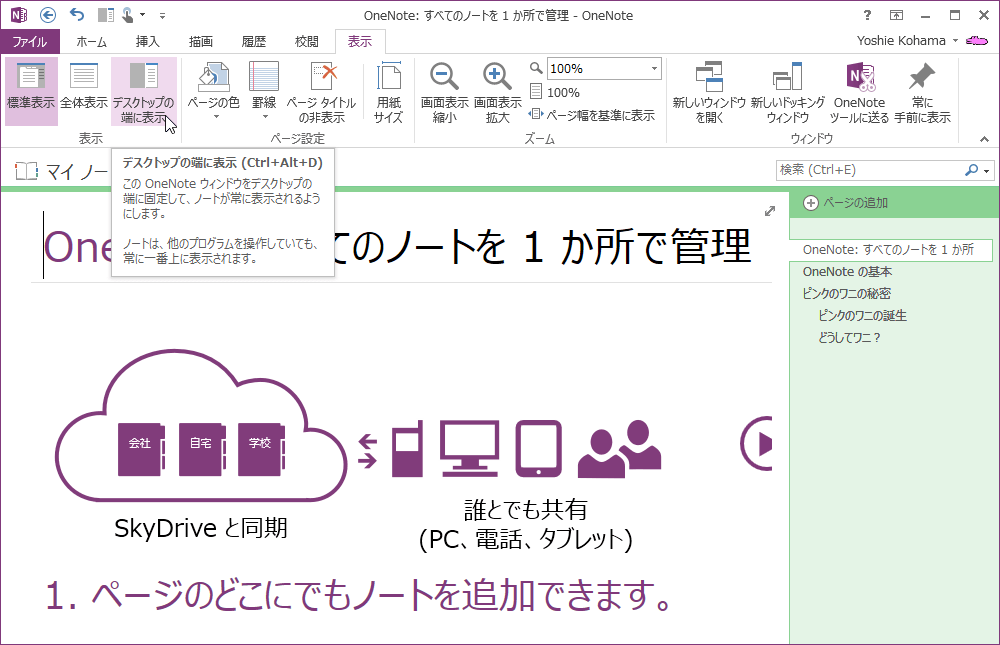
Task: Switch to the 校閲 tab
Action: 306,41
